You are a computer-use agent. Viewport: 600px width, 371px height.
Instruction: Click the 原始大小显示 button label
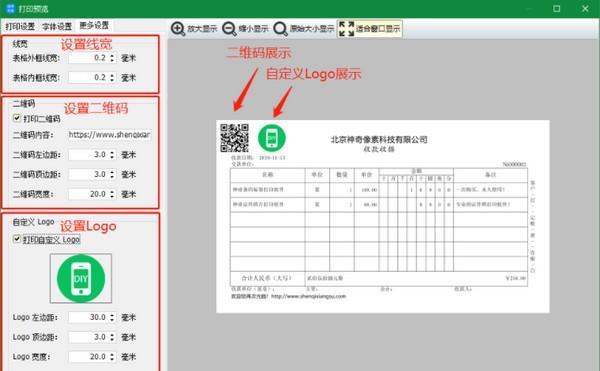[312, 29]
